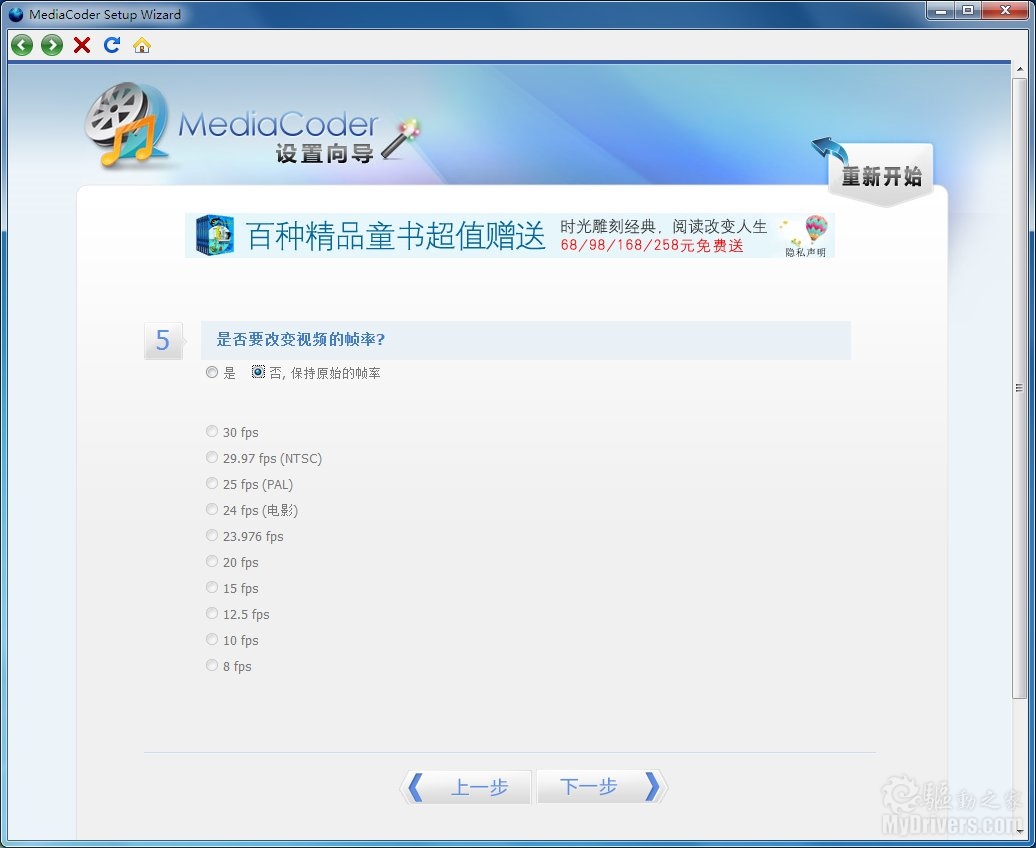This screenshot has width=1036, height=848.
Task: Close the MediaCoder Setup Wizard window
Action: pos(1006,11)
